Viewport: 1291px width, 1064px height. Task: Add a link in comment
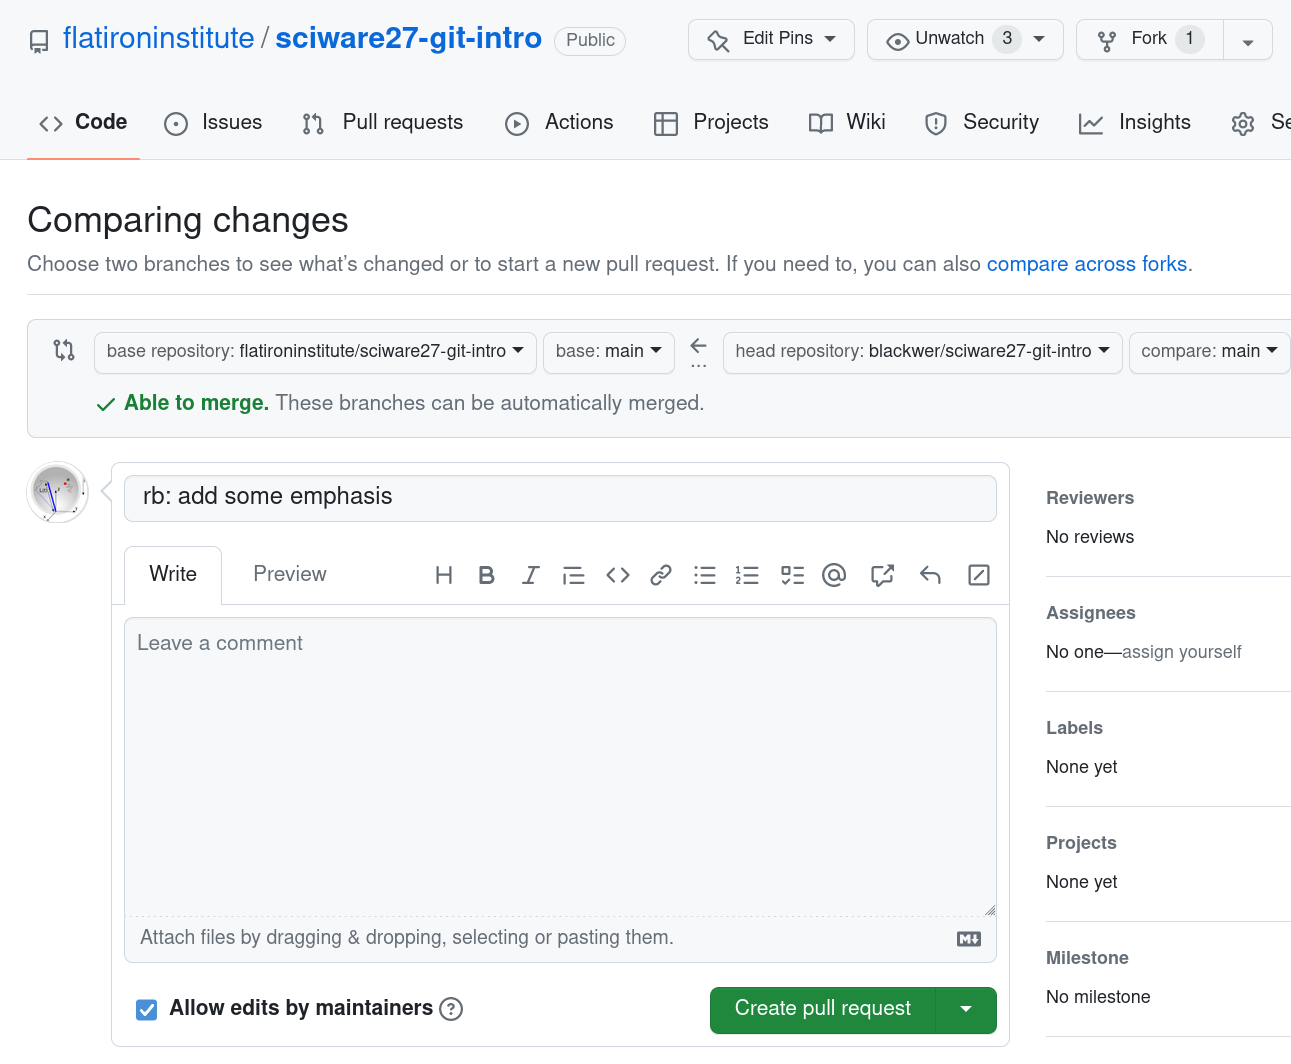pyautogui.click(x=661, y=575)
